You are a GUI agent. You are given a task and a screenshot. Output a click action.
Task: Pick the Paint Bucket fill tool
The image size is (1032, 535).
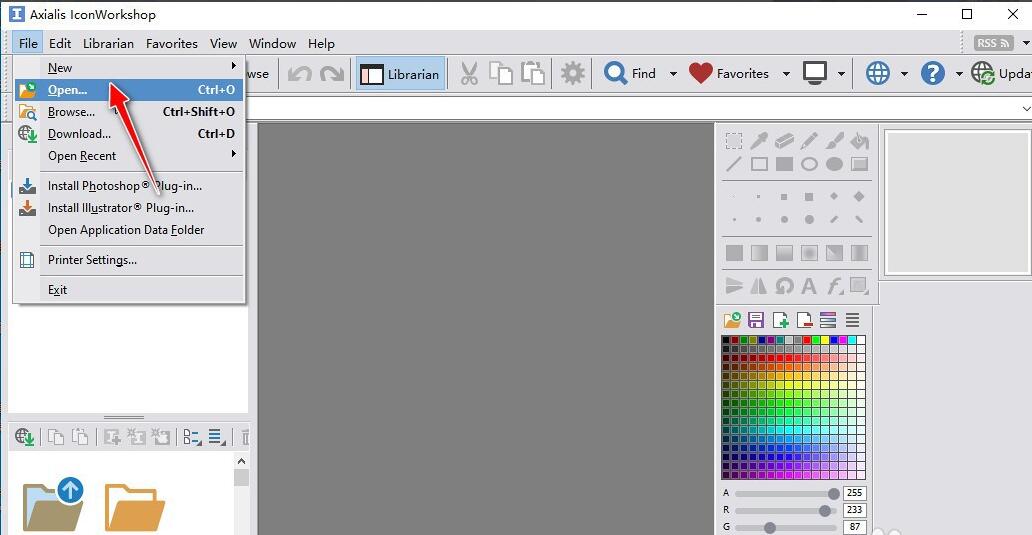pos(859,141)
